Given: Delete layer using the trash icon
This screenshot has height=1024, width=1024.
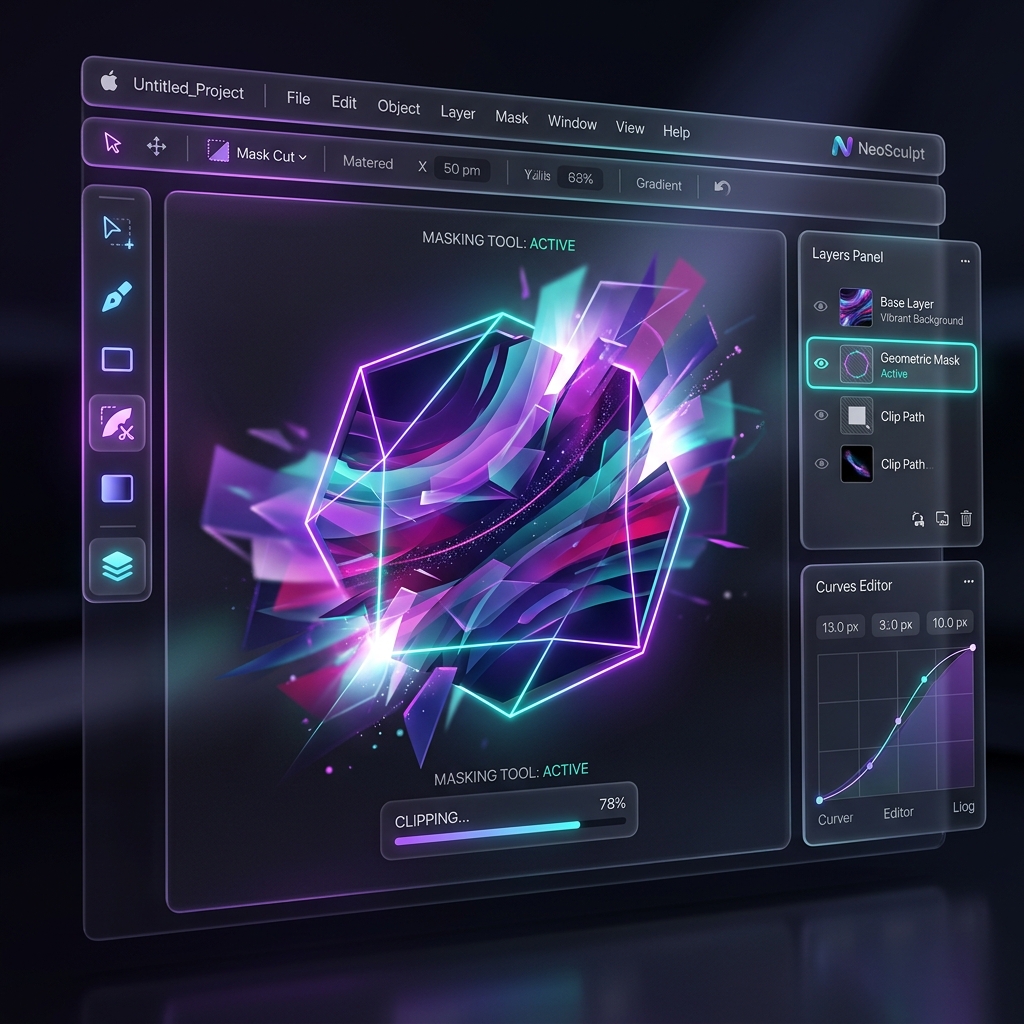Looking at the screenshot, I should coord(966,518).
